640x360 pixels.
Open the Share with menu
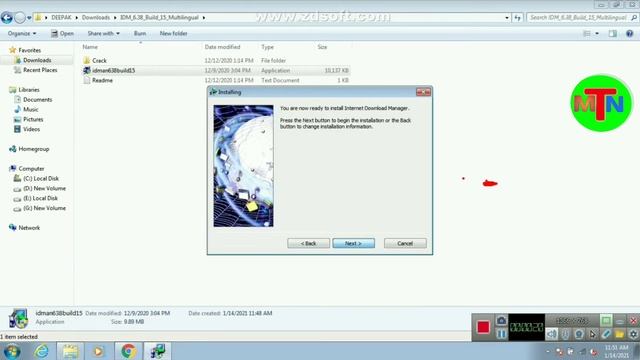click(103, 33)
